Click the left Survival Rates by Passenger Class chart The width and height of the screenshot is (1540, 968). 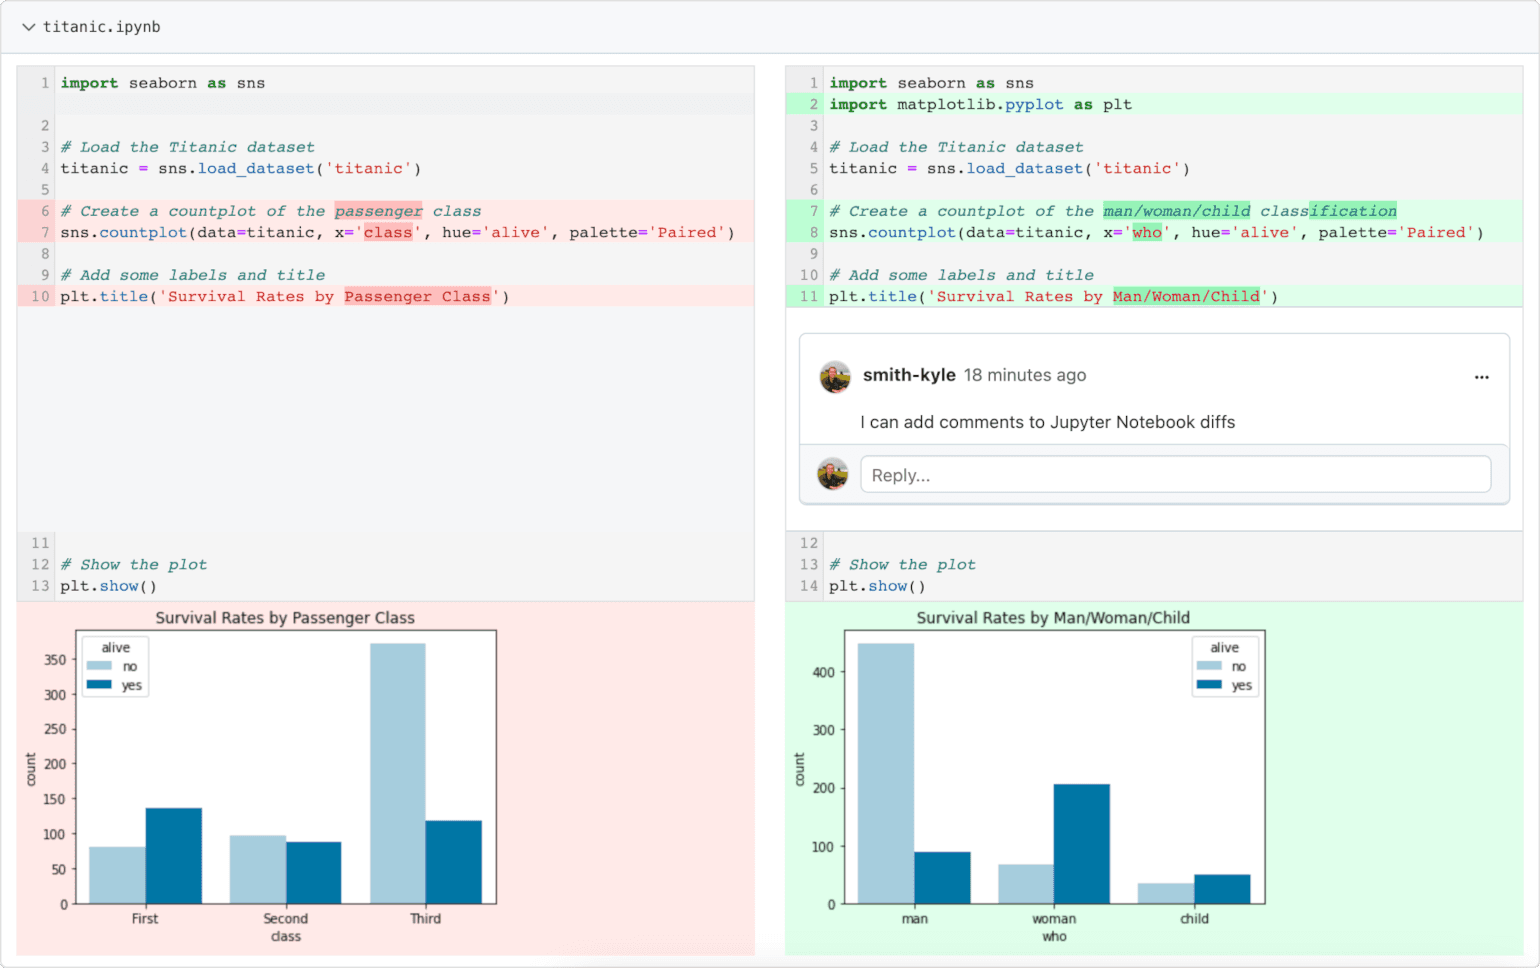point(285,780)
